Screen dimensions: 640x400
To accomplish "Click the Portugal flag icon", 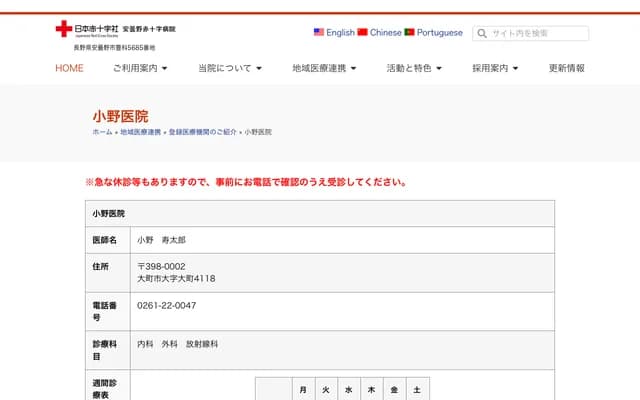I will point(410,32).
